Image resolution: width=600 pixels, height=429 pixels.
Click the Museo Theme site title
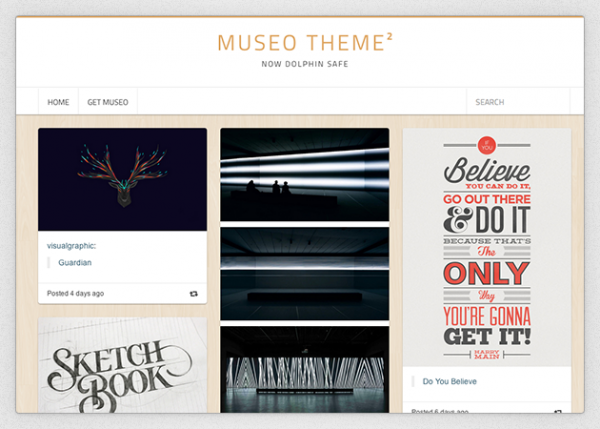[305, 42]
